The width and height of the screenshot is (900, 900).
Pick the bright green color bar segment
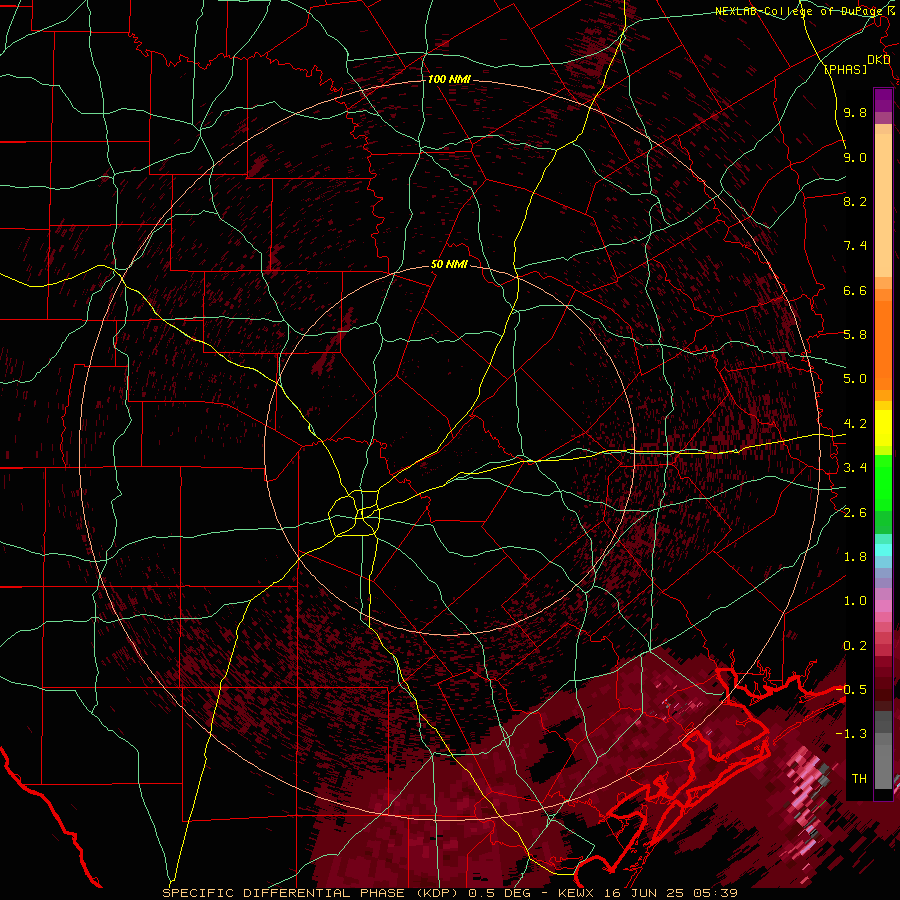[x=883, y=483]
